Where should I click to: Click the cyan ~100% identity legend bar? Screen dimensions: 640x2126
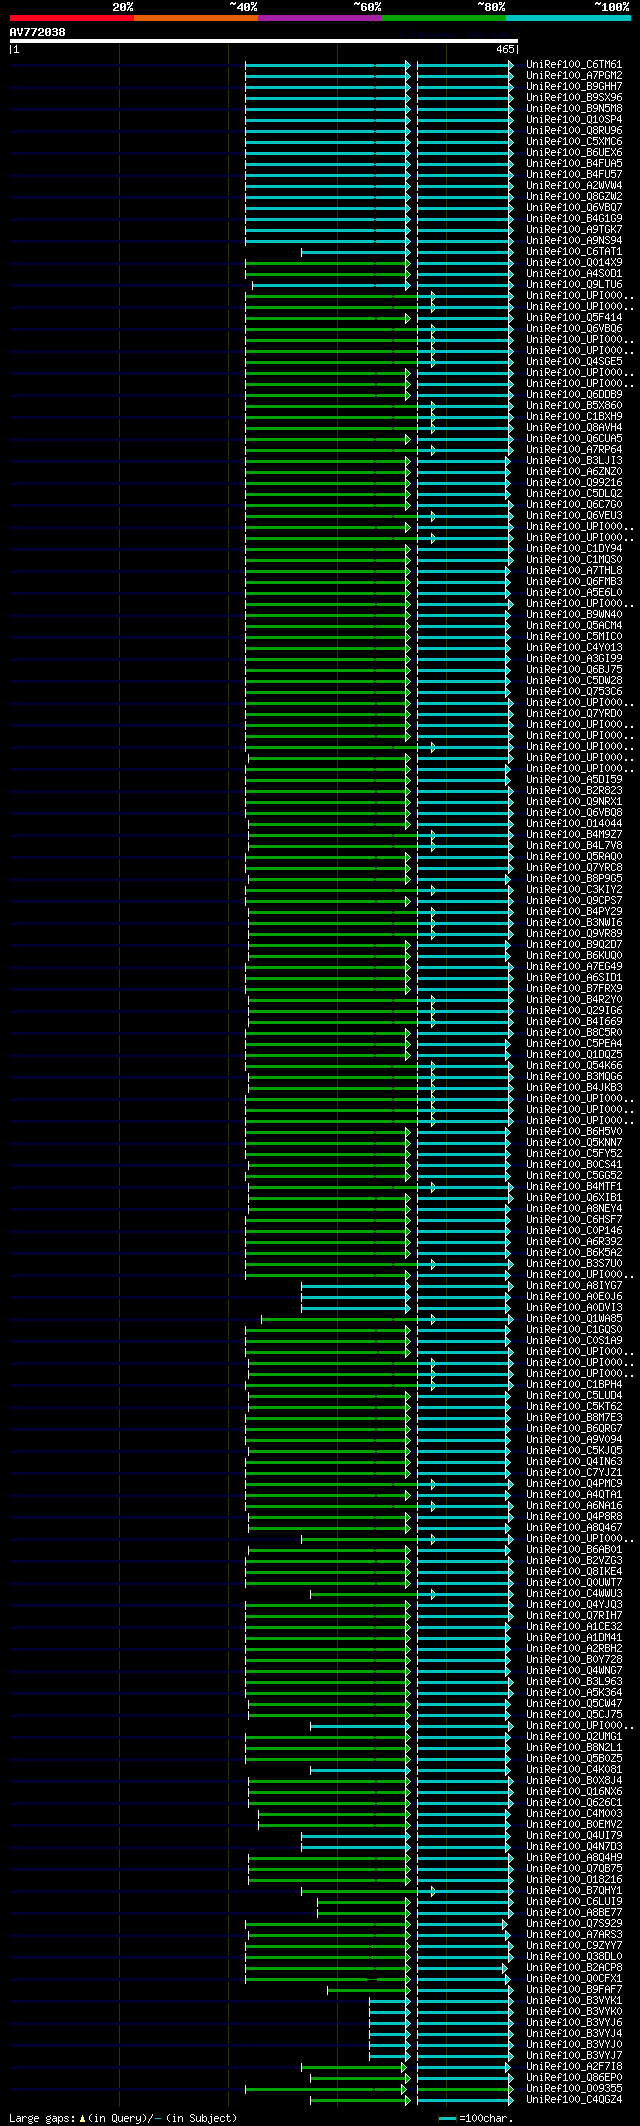568,18
